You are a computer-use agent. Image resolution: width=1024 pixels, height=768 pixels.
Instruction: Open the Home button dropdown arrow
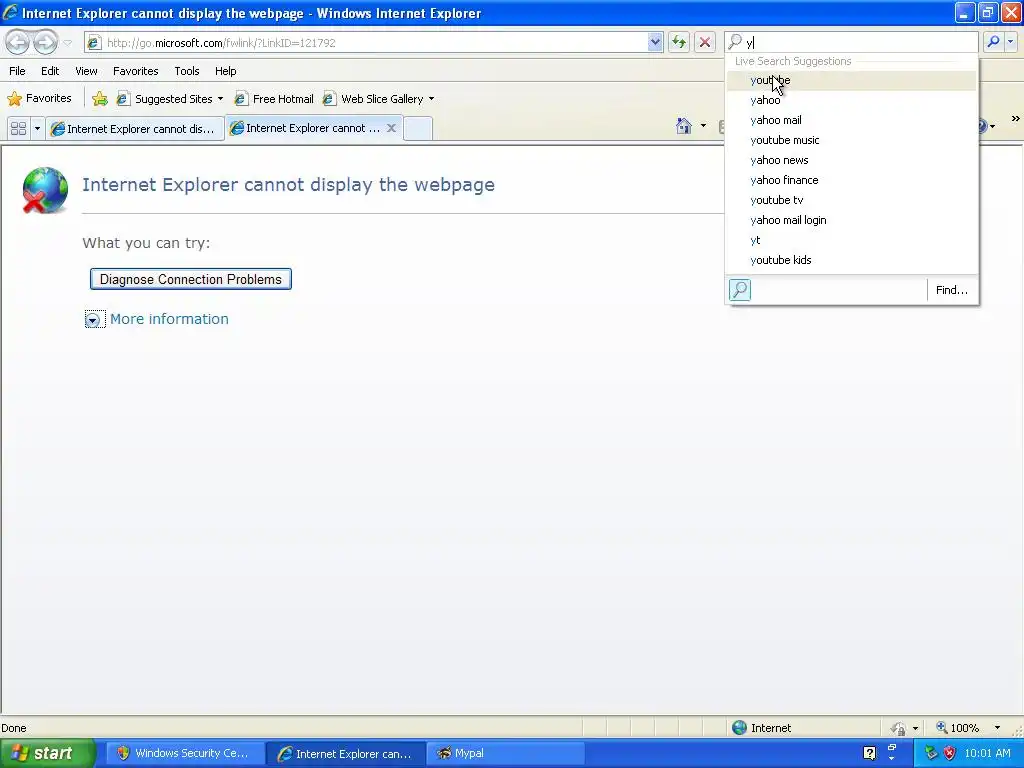pos(703,125)
